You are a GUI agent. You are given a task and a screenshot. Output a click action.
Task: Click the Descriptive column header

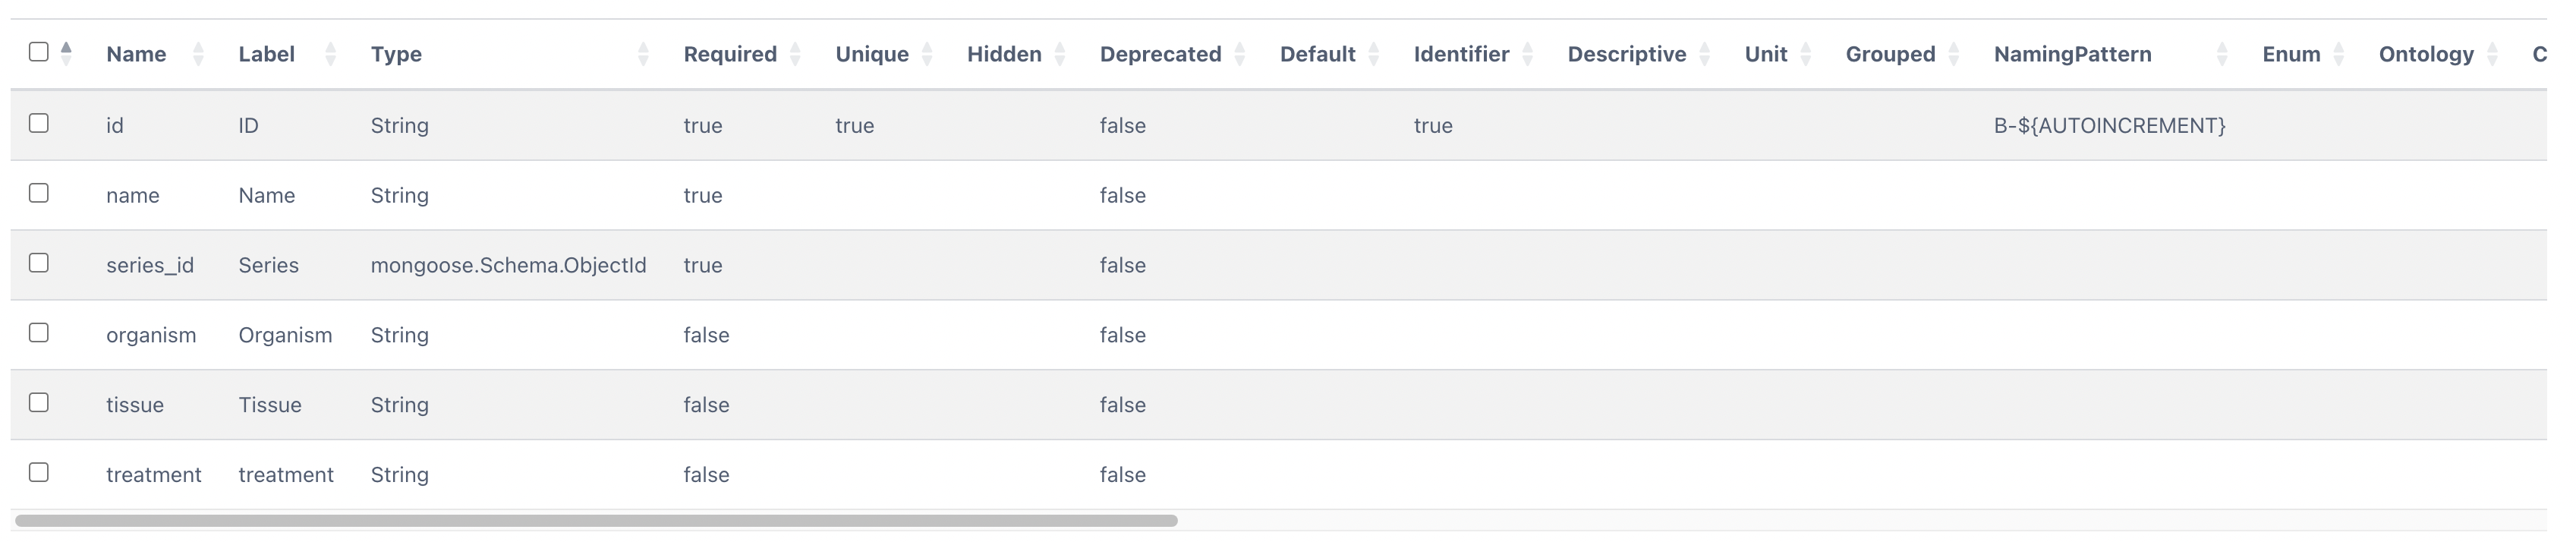point(1627,54)
